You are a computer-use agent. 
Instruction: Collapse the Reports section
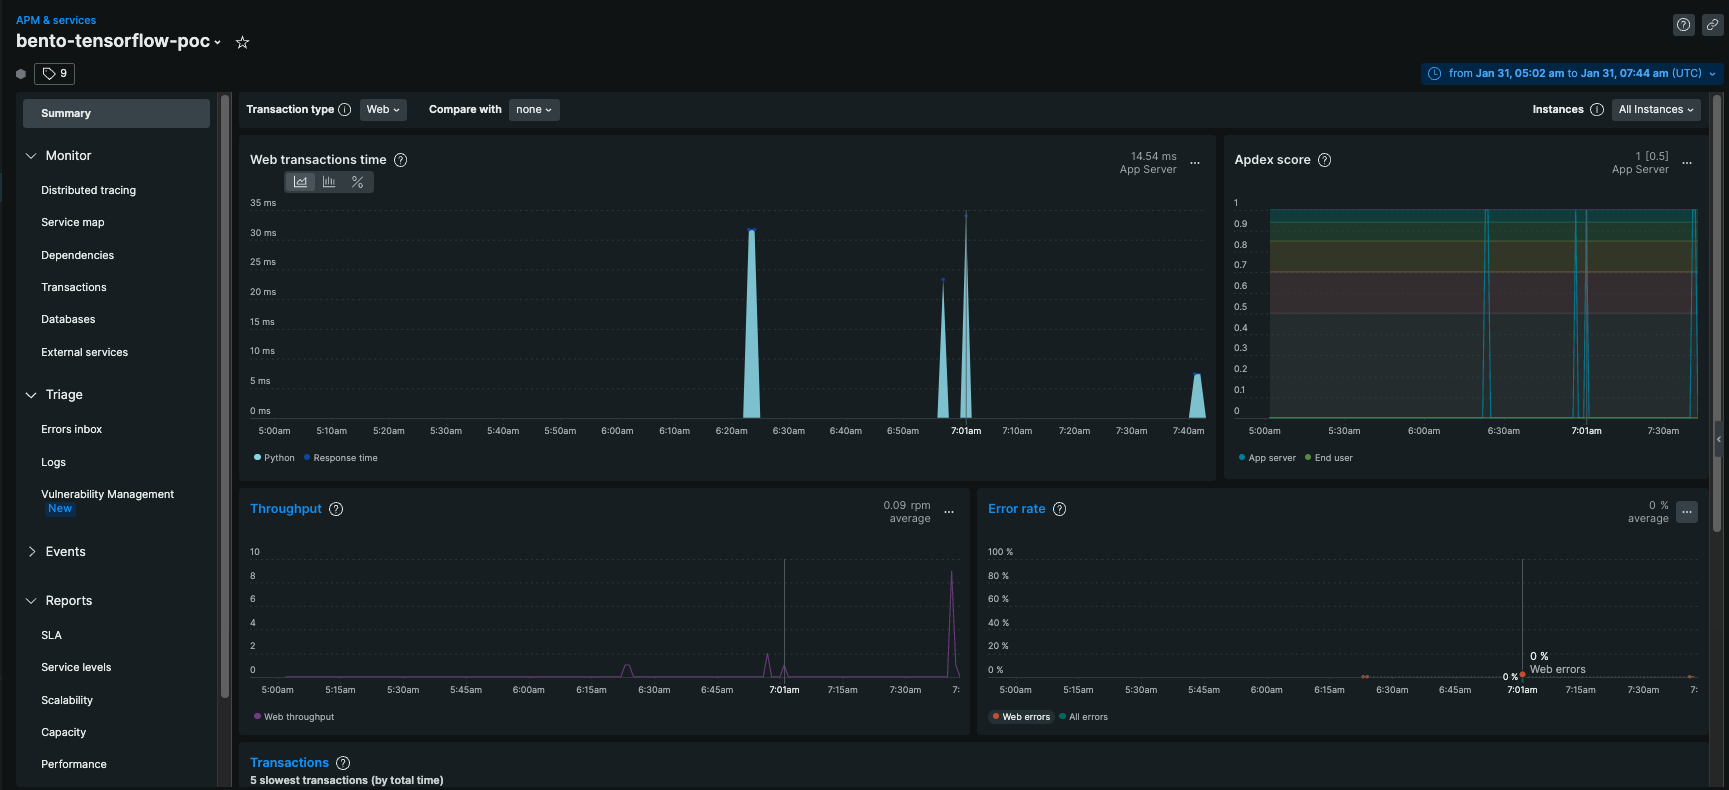pos(31,601)
